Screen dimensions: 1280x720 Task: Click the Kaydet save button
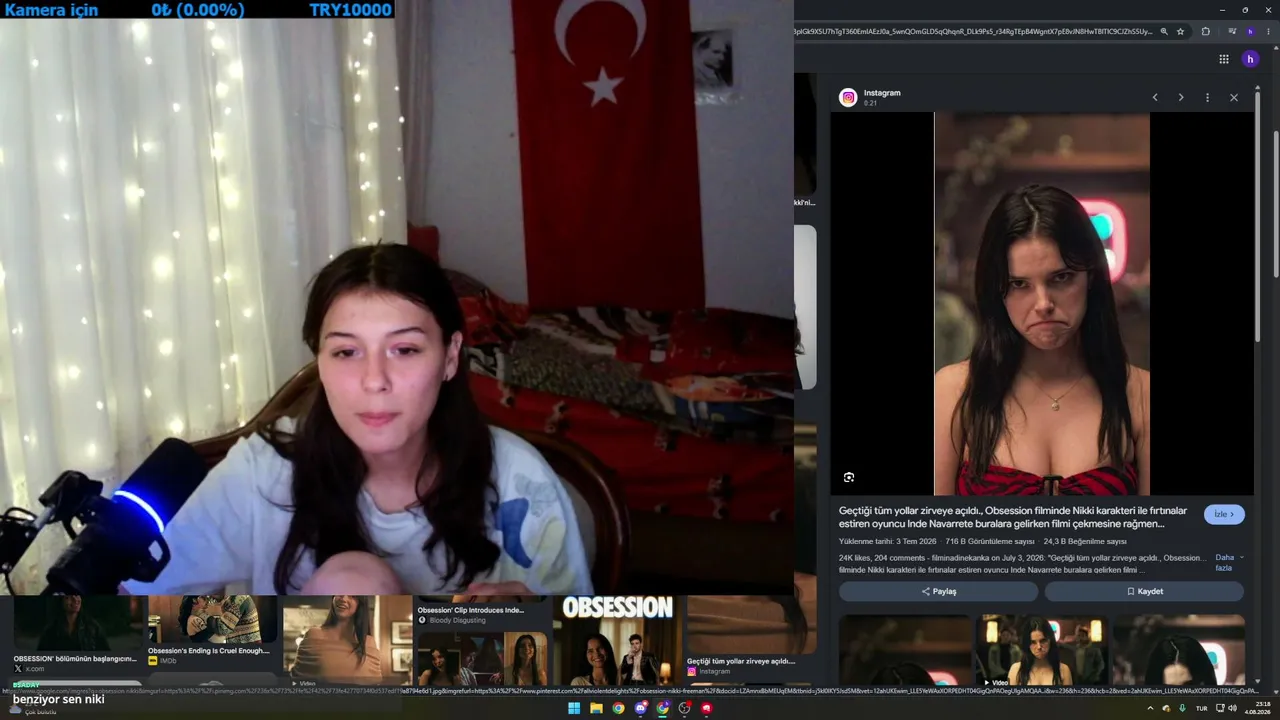pyautogui.click(x=1144, y=591)
